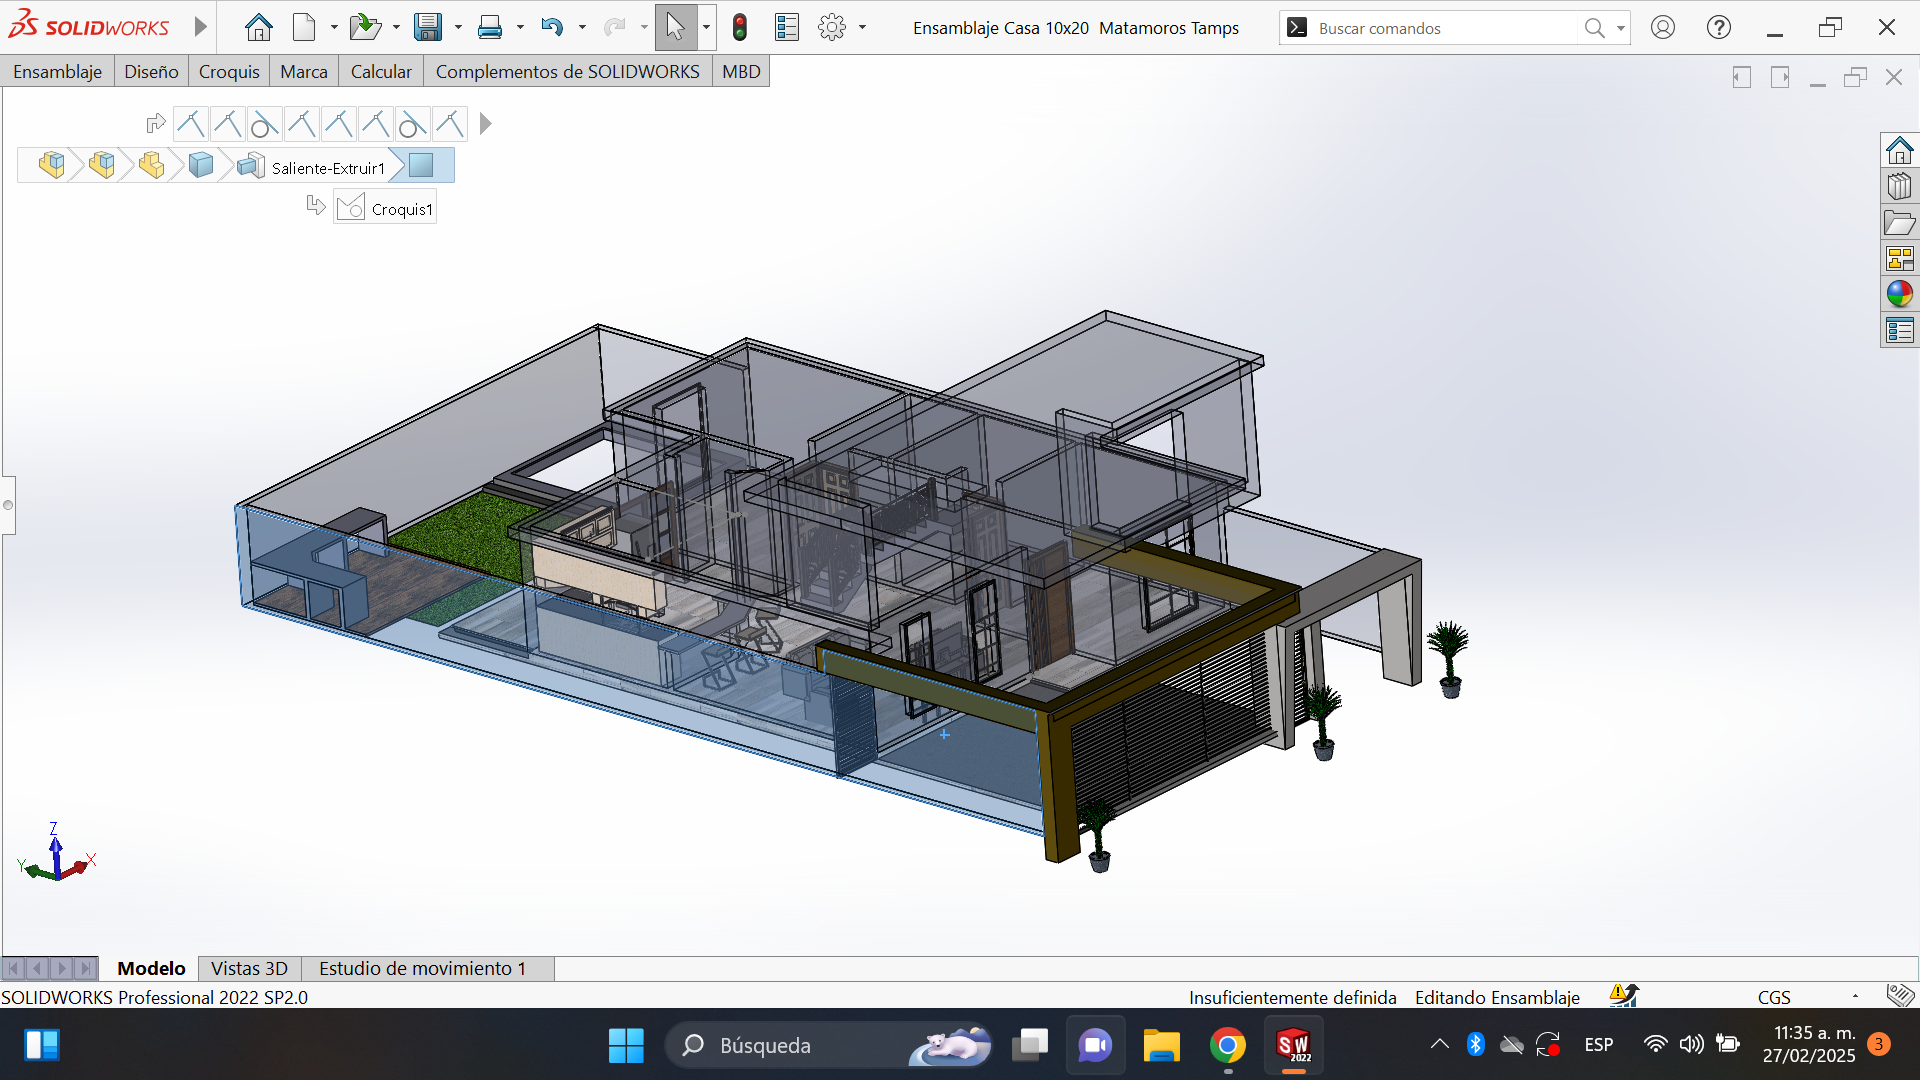Click the View Palette task pane icon
Screen dimensions: 1920x1080
[x=1899, y=259]
